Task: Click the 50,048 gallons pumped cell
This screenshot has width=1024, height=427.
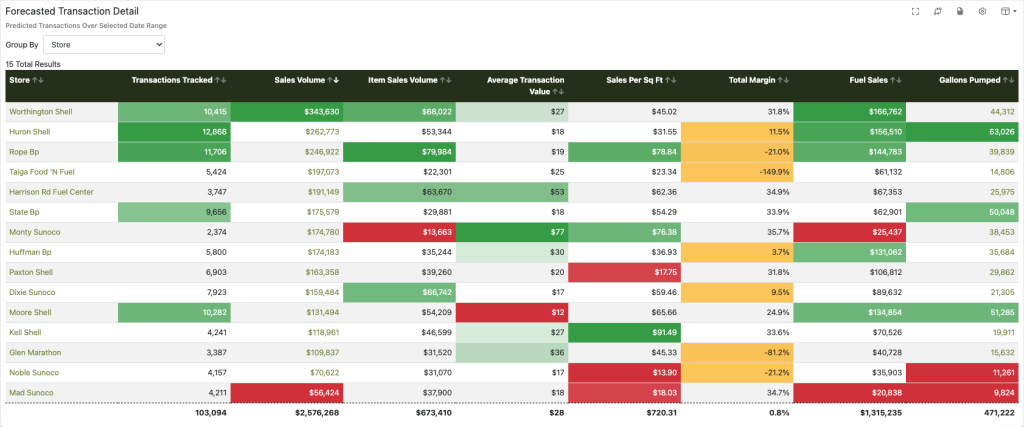Action: [962, 212]
